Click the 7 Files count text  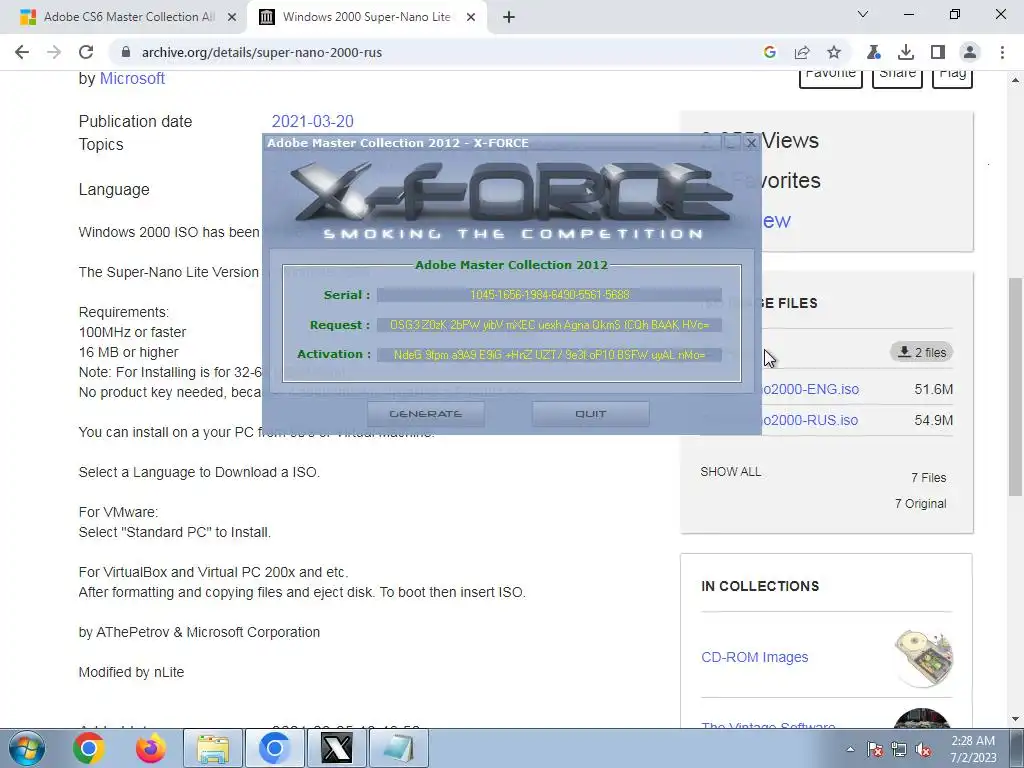coord(929,478)
